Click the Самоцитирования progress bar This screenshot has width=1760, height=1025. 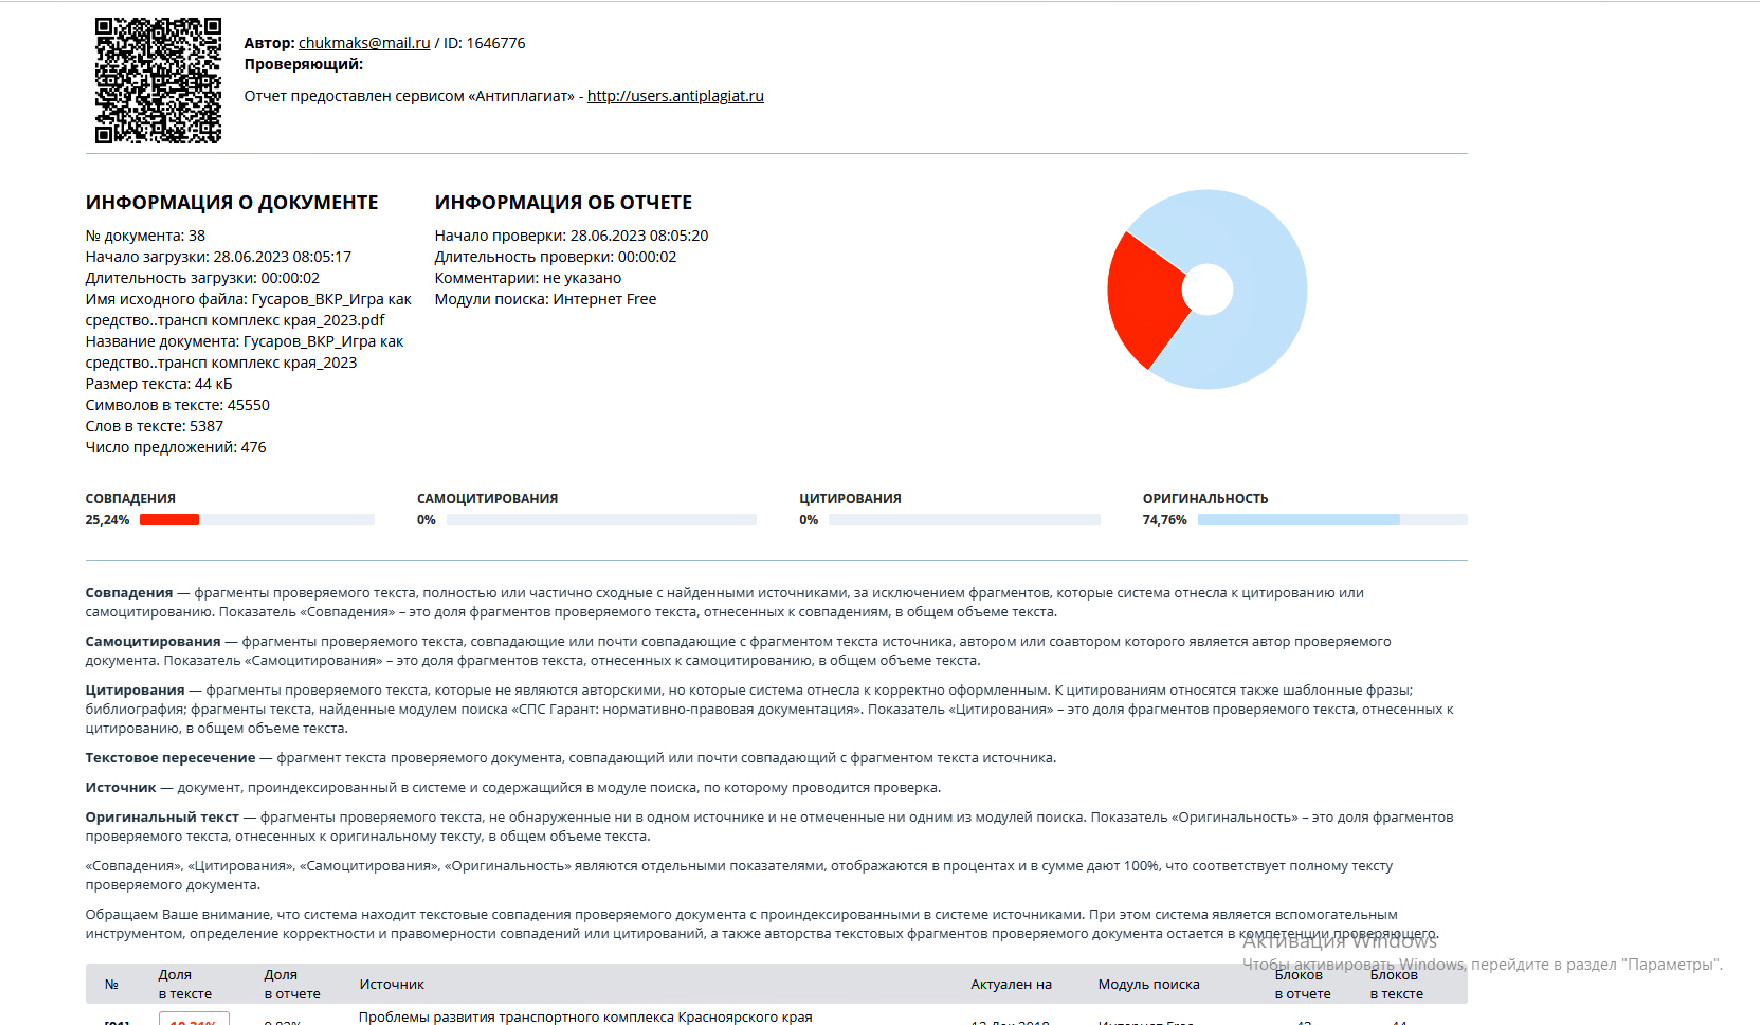point(601,520)
